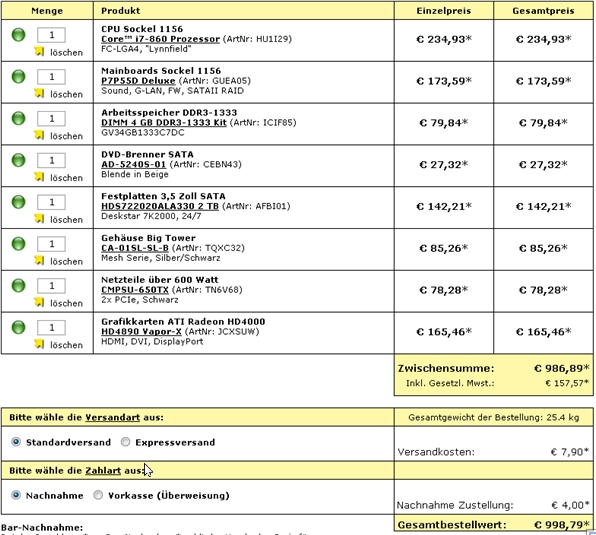
Task: Click yellow delete icon in Core i7-860 row
Action: click(x=39, y=51)
